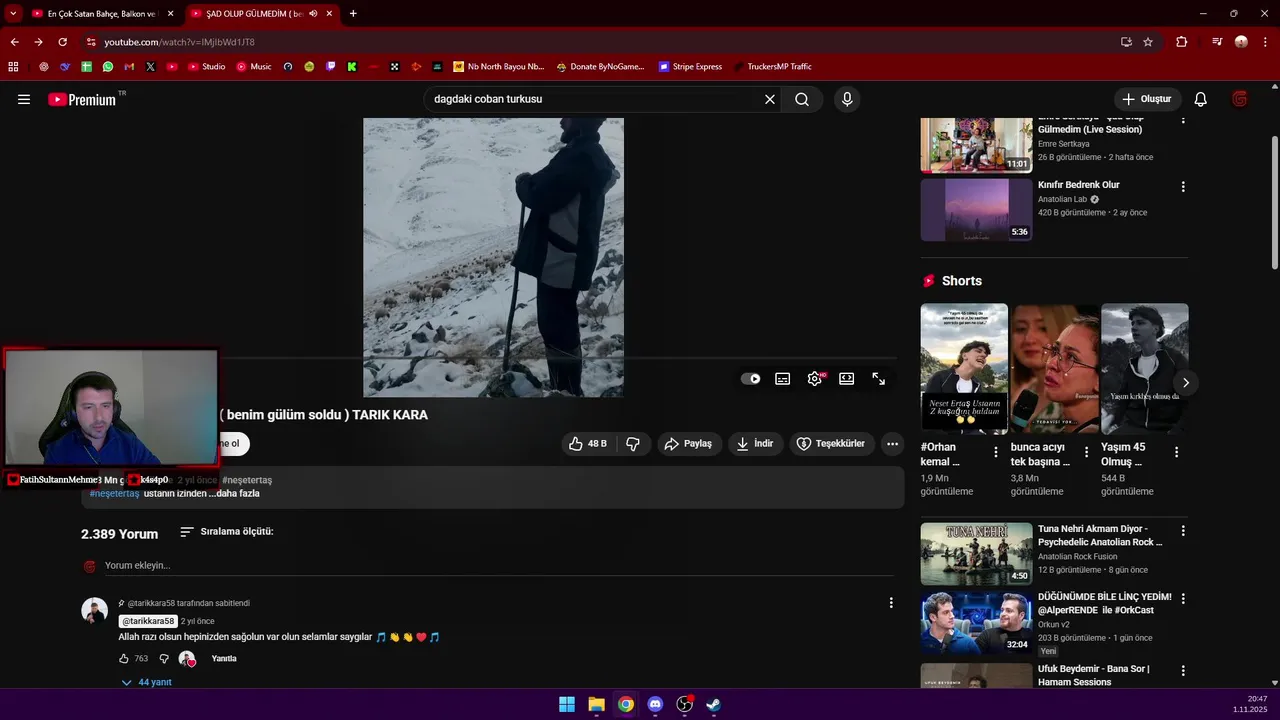The image size is (1280, 720).
Task: Open Ufuk Beydemir Bana Sor video
Action: pyautogui.click(x=976, y=675)
